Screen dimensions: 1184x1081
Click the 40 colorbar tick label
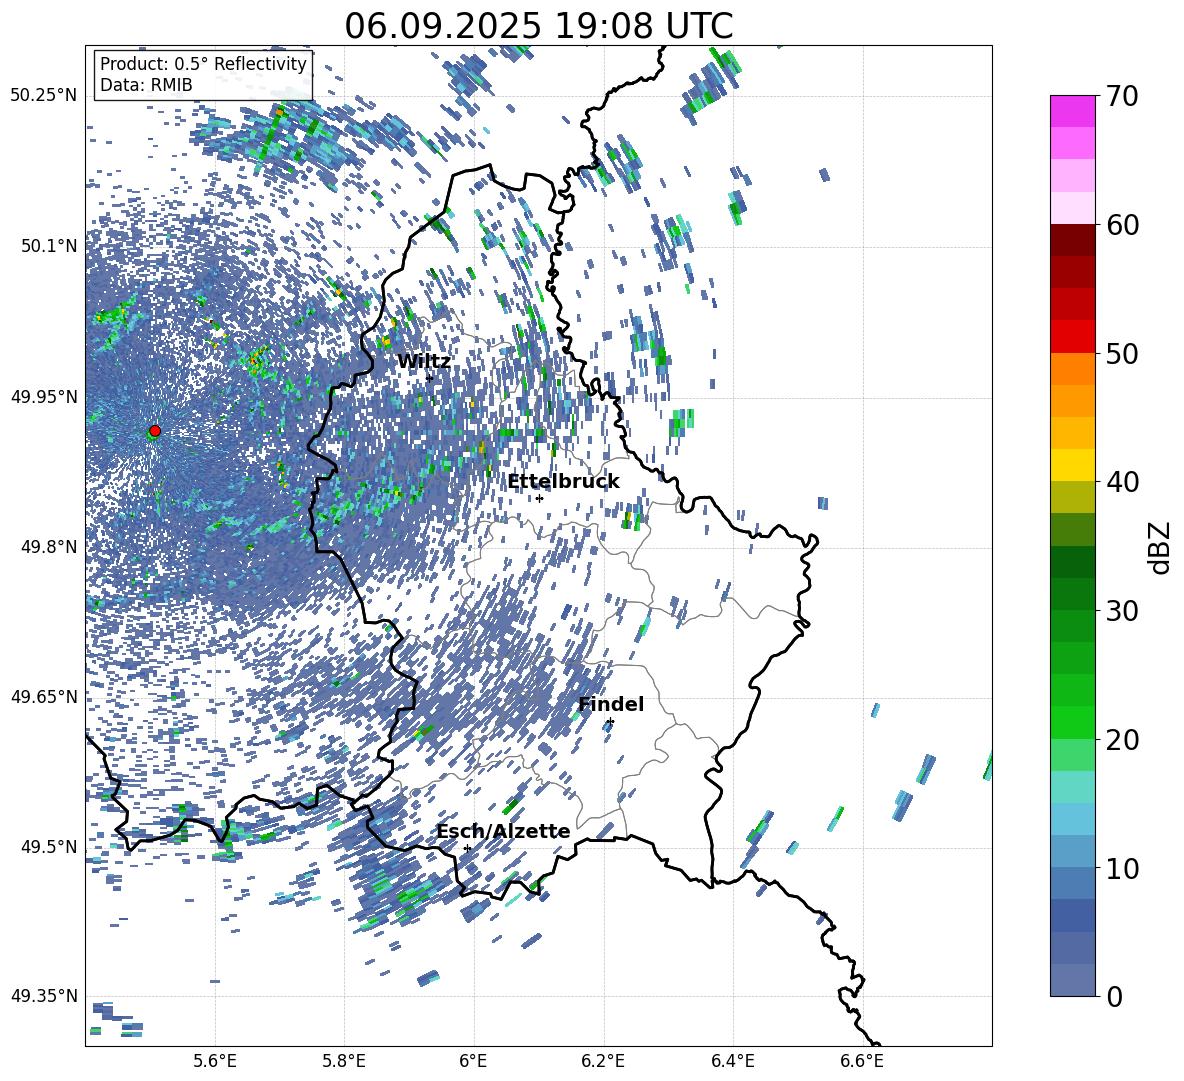(1122, 482)
